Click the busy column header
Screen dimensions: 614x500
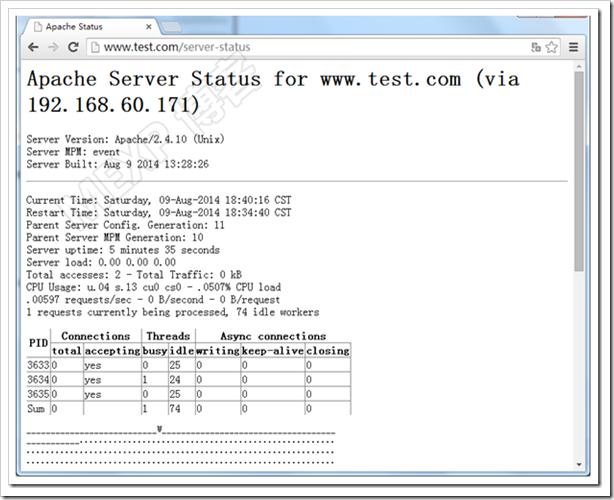[155, 351]
